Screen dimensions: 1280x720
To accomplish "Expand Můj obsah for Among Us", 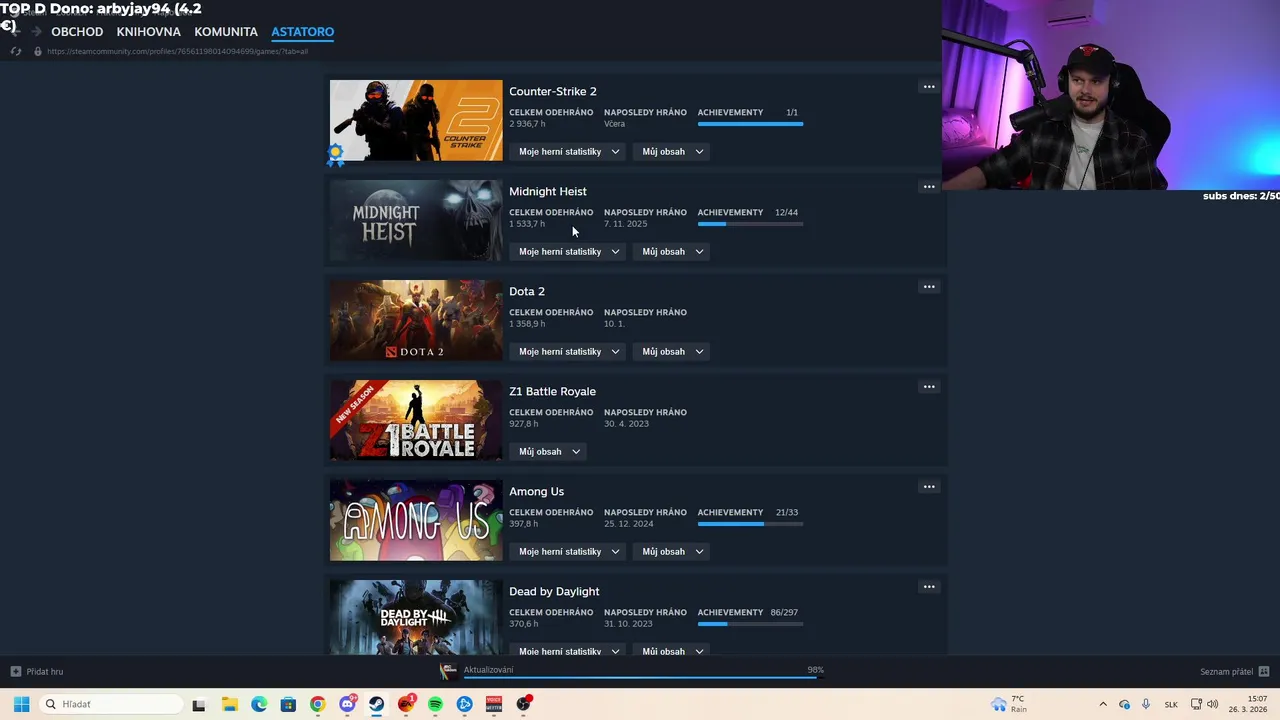I will point(673,552).
